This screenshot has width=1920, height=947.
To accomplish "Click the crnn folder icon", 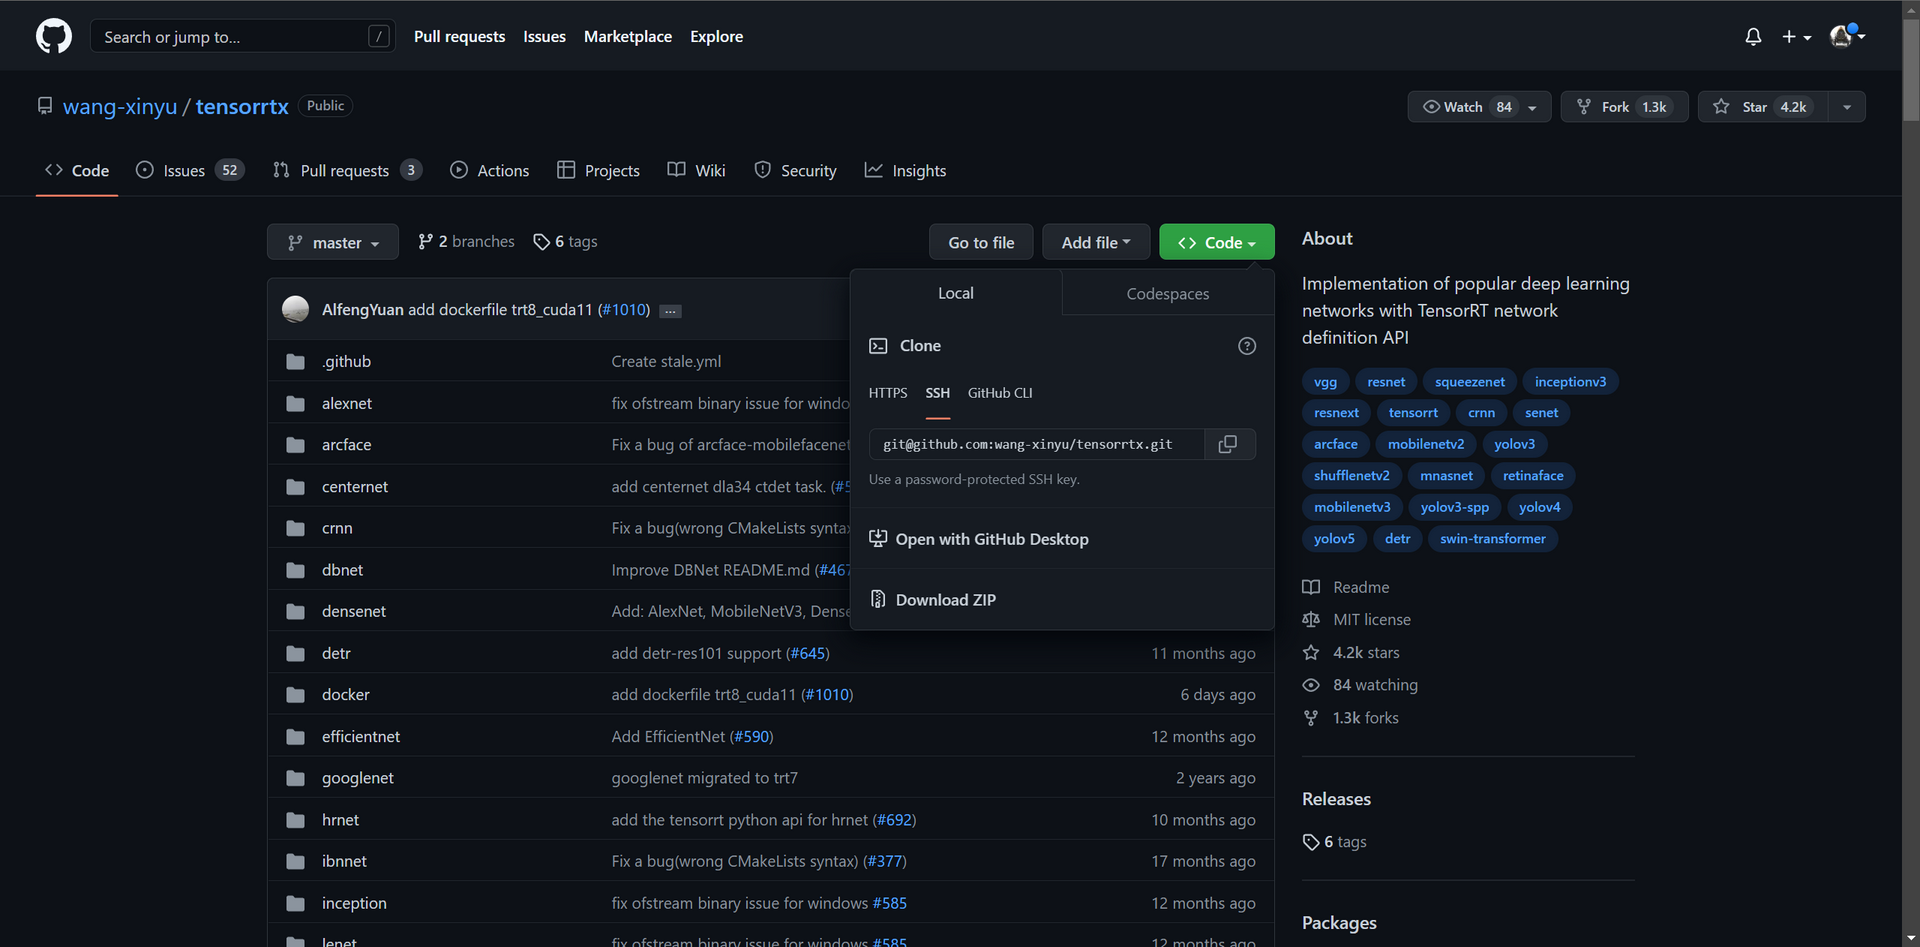I will point(295,528).
